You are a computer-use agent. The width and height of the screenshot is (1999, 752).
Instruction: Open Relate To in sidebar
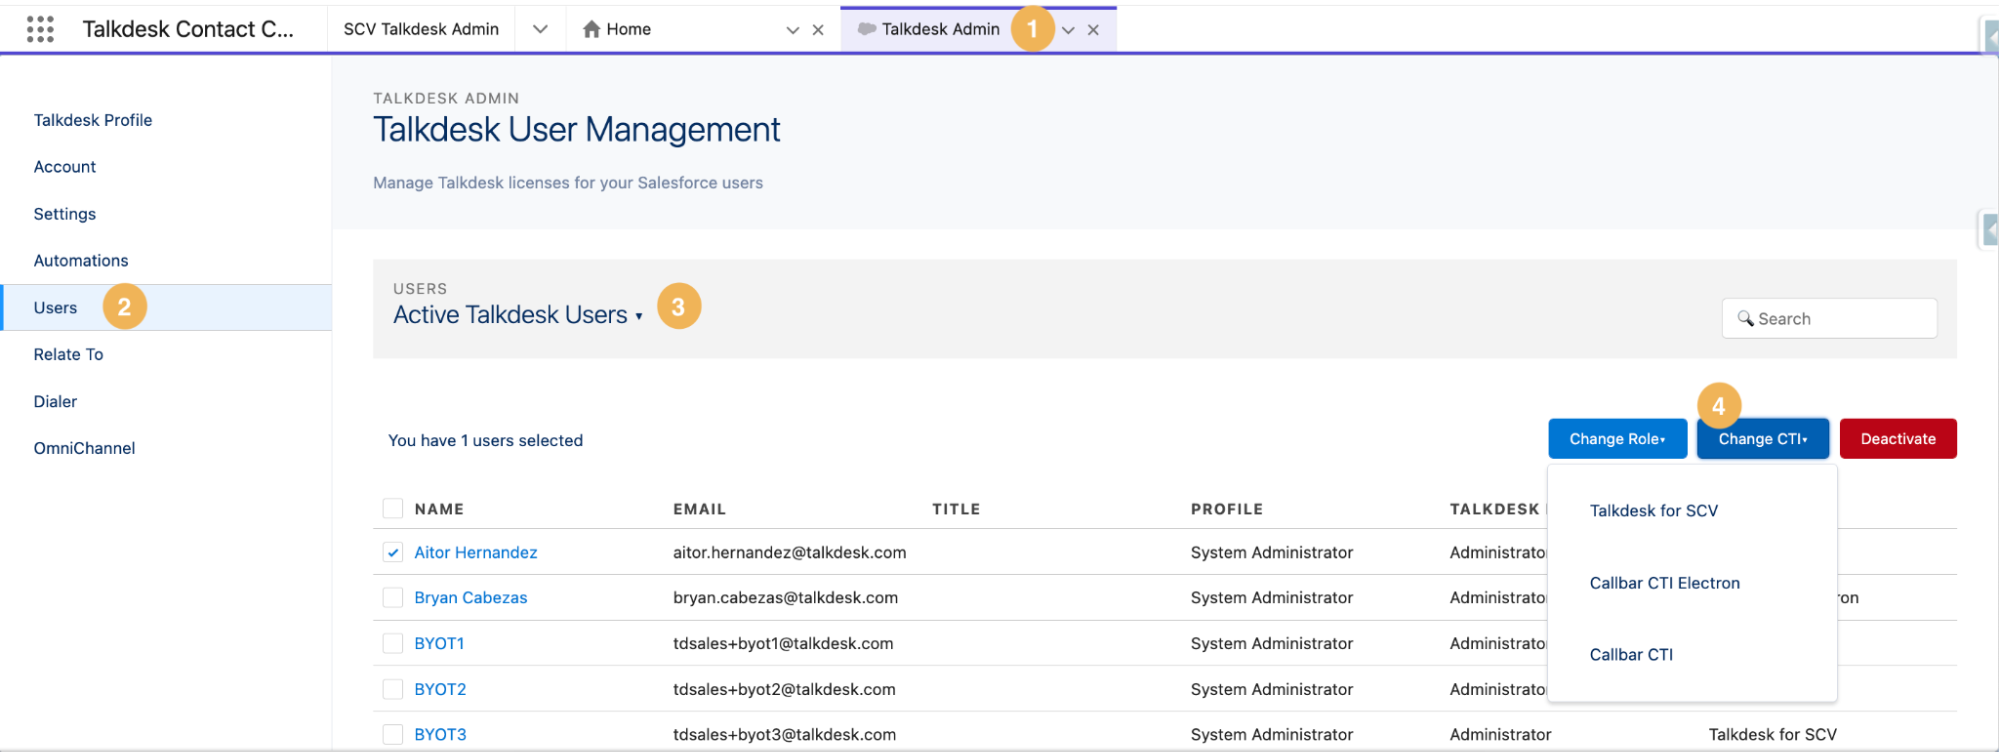pos(68,354)
